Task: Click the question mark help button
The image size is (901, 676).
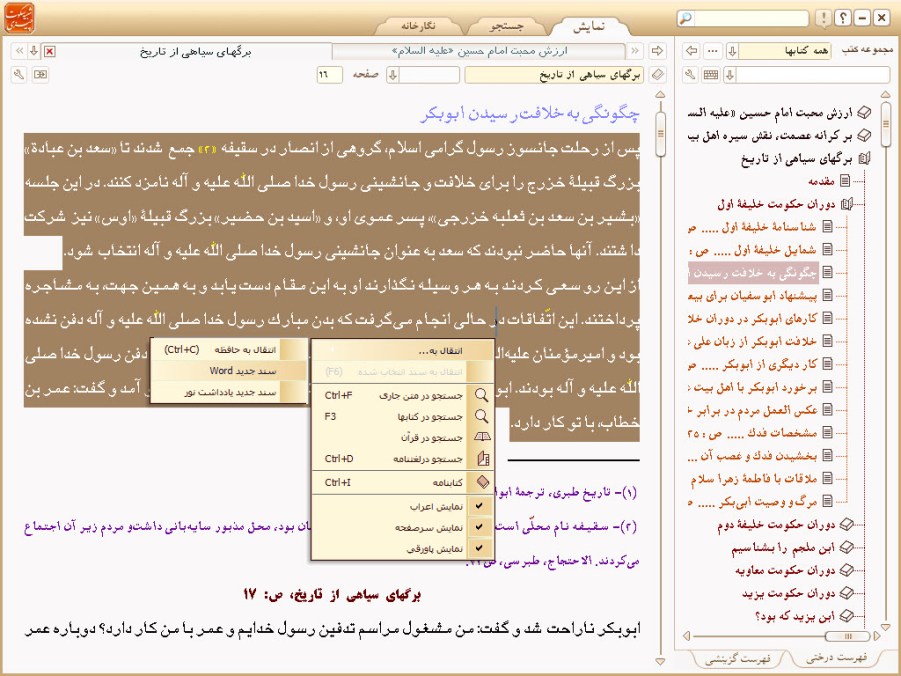Action: click(842, 18)
